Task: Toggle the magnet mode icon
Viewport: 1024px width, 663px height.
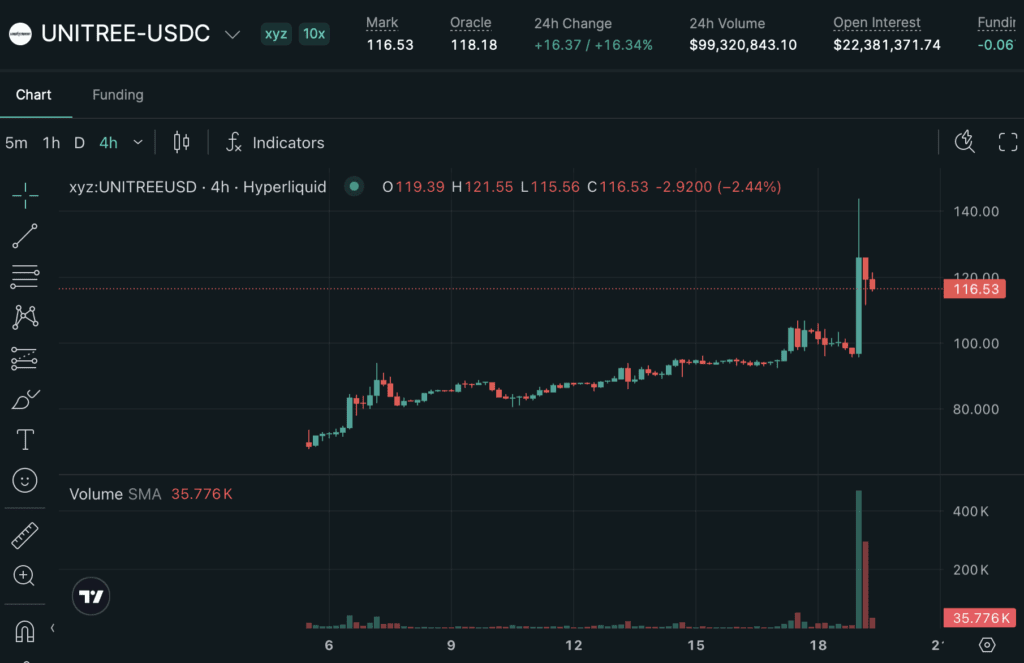Action: pos(25,632)
